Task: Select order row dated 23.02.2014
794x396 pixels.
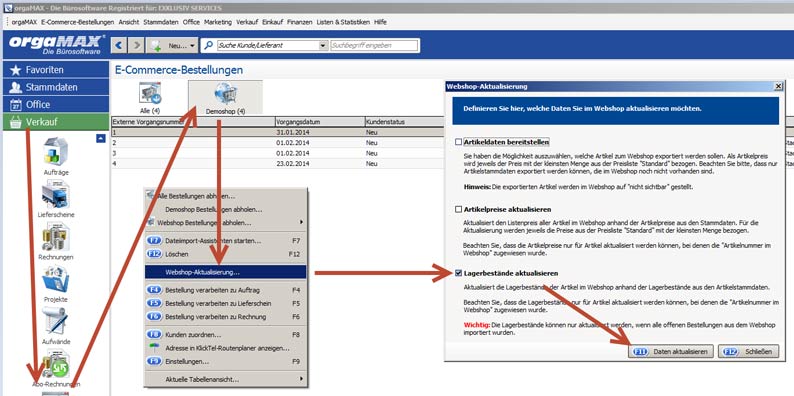Action: pyautogui.click(x=277, y=164)
